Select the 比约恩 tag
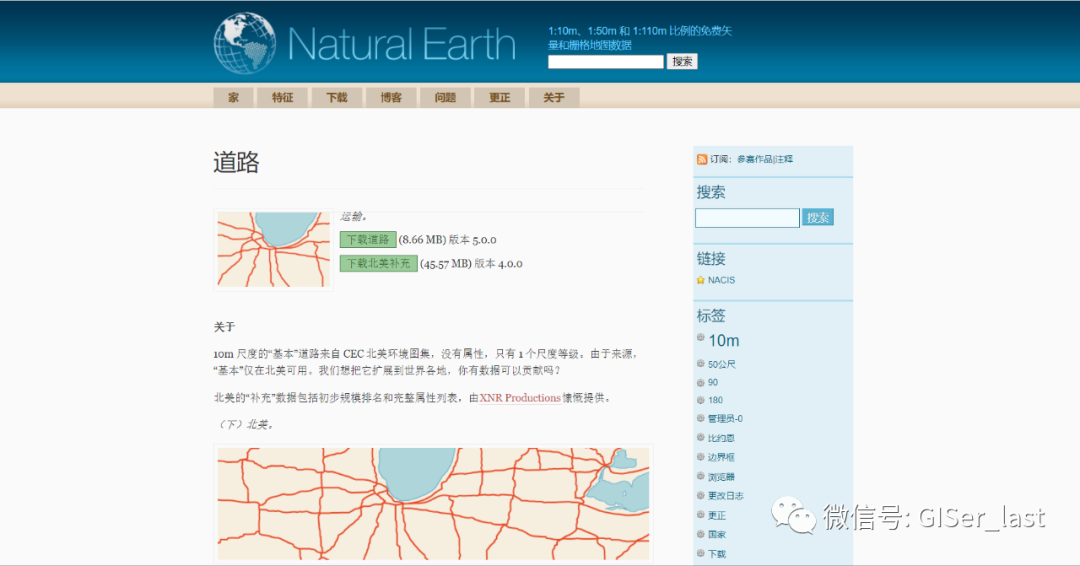This screenshot has height=566, width=1080. (721, 438)
